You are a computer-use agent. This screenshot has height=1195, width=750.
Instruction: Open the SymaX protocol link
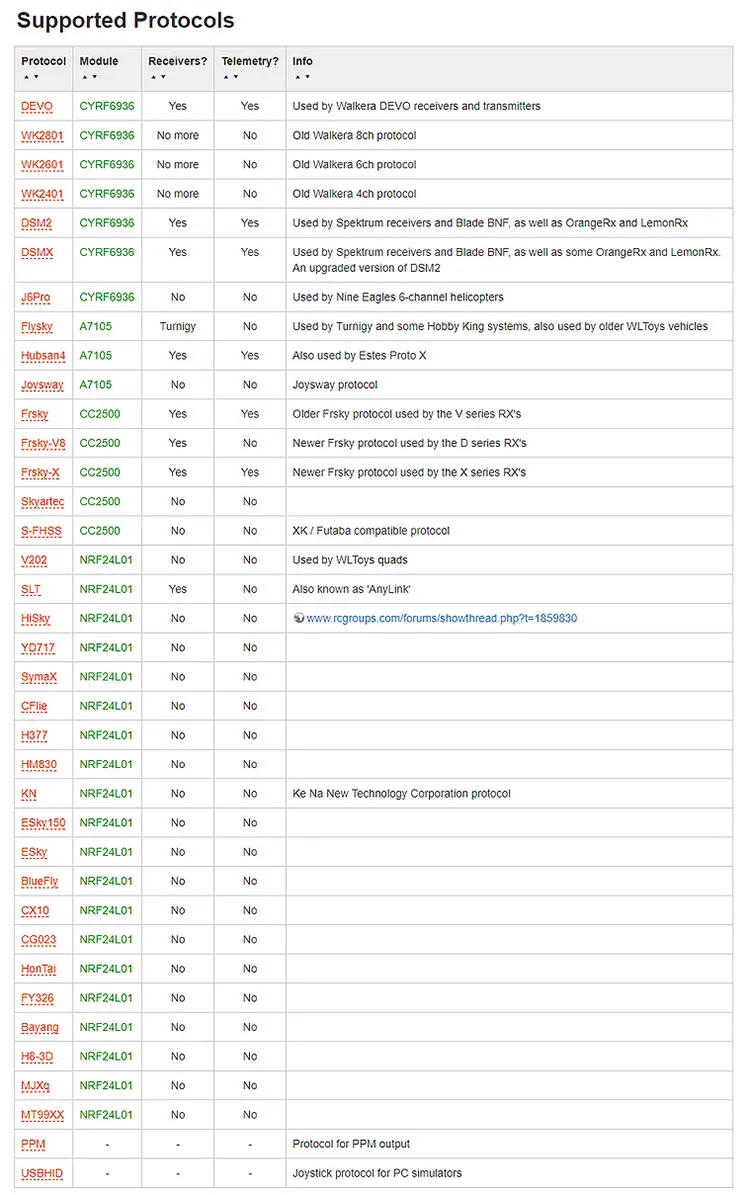[39, 677]
